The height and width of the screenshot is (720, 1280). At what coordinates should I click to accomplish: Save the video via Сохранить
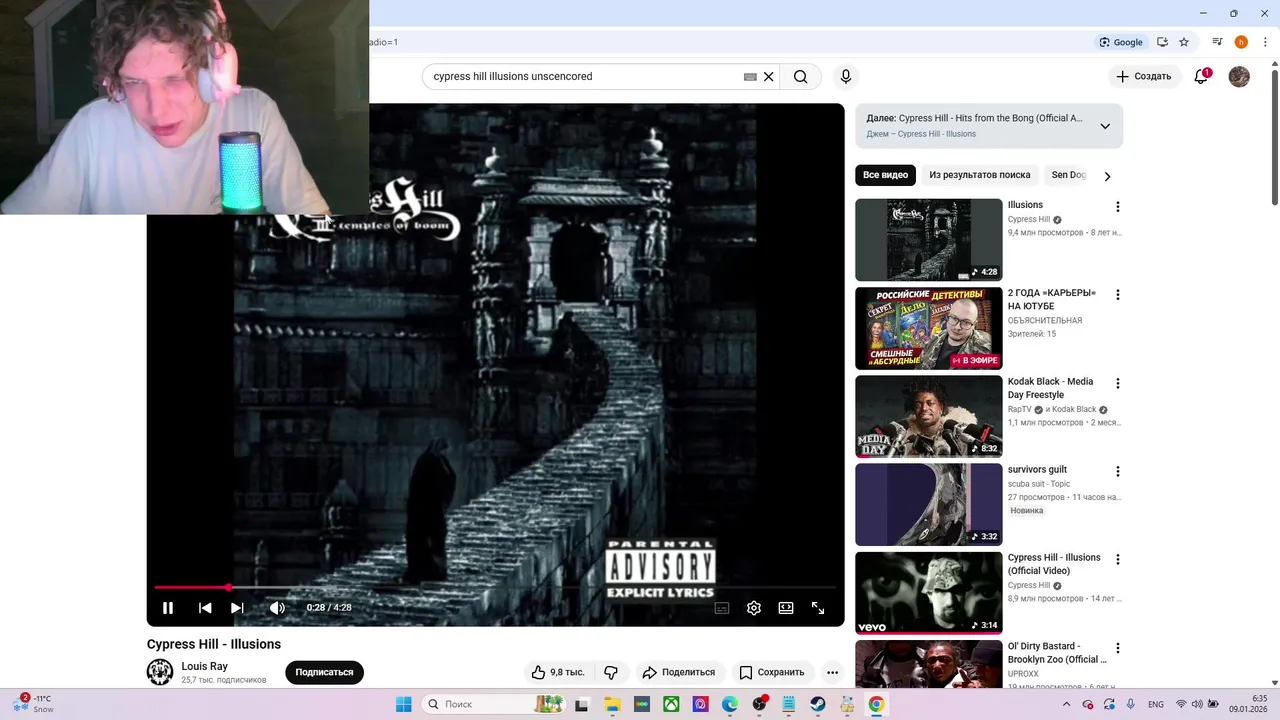(x=771, y=672)
